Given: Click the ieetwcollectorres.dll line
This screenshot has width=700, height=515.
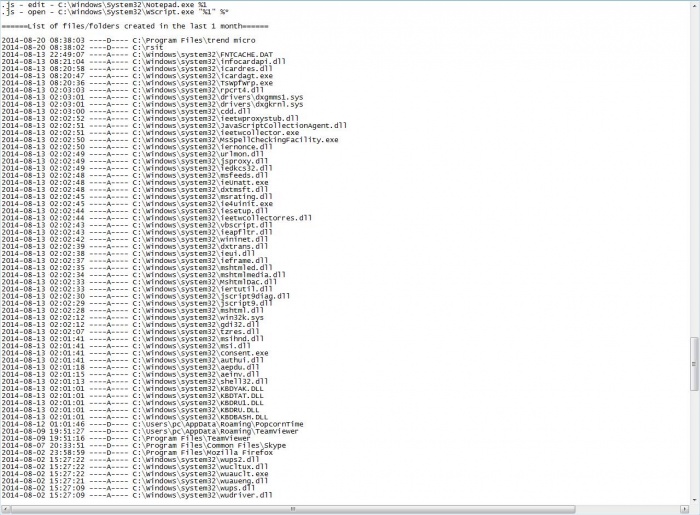Looking at the screenshot, I should click(157, 218).
